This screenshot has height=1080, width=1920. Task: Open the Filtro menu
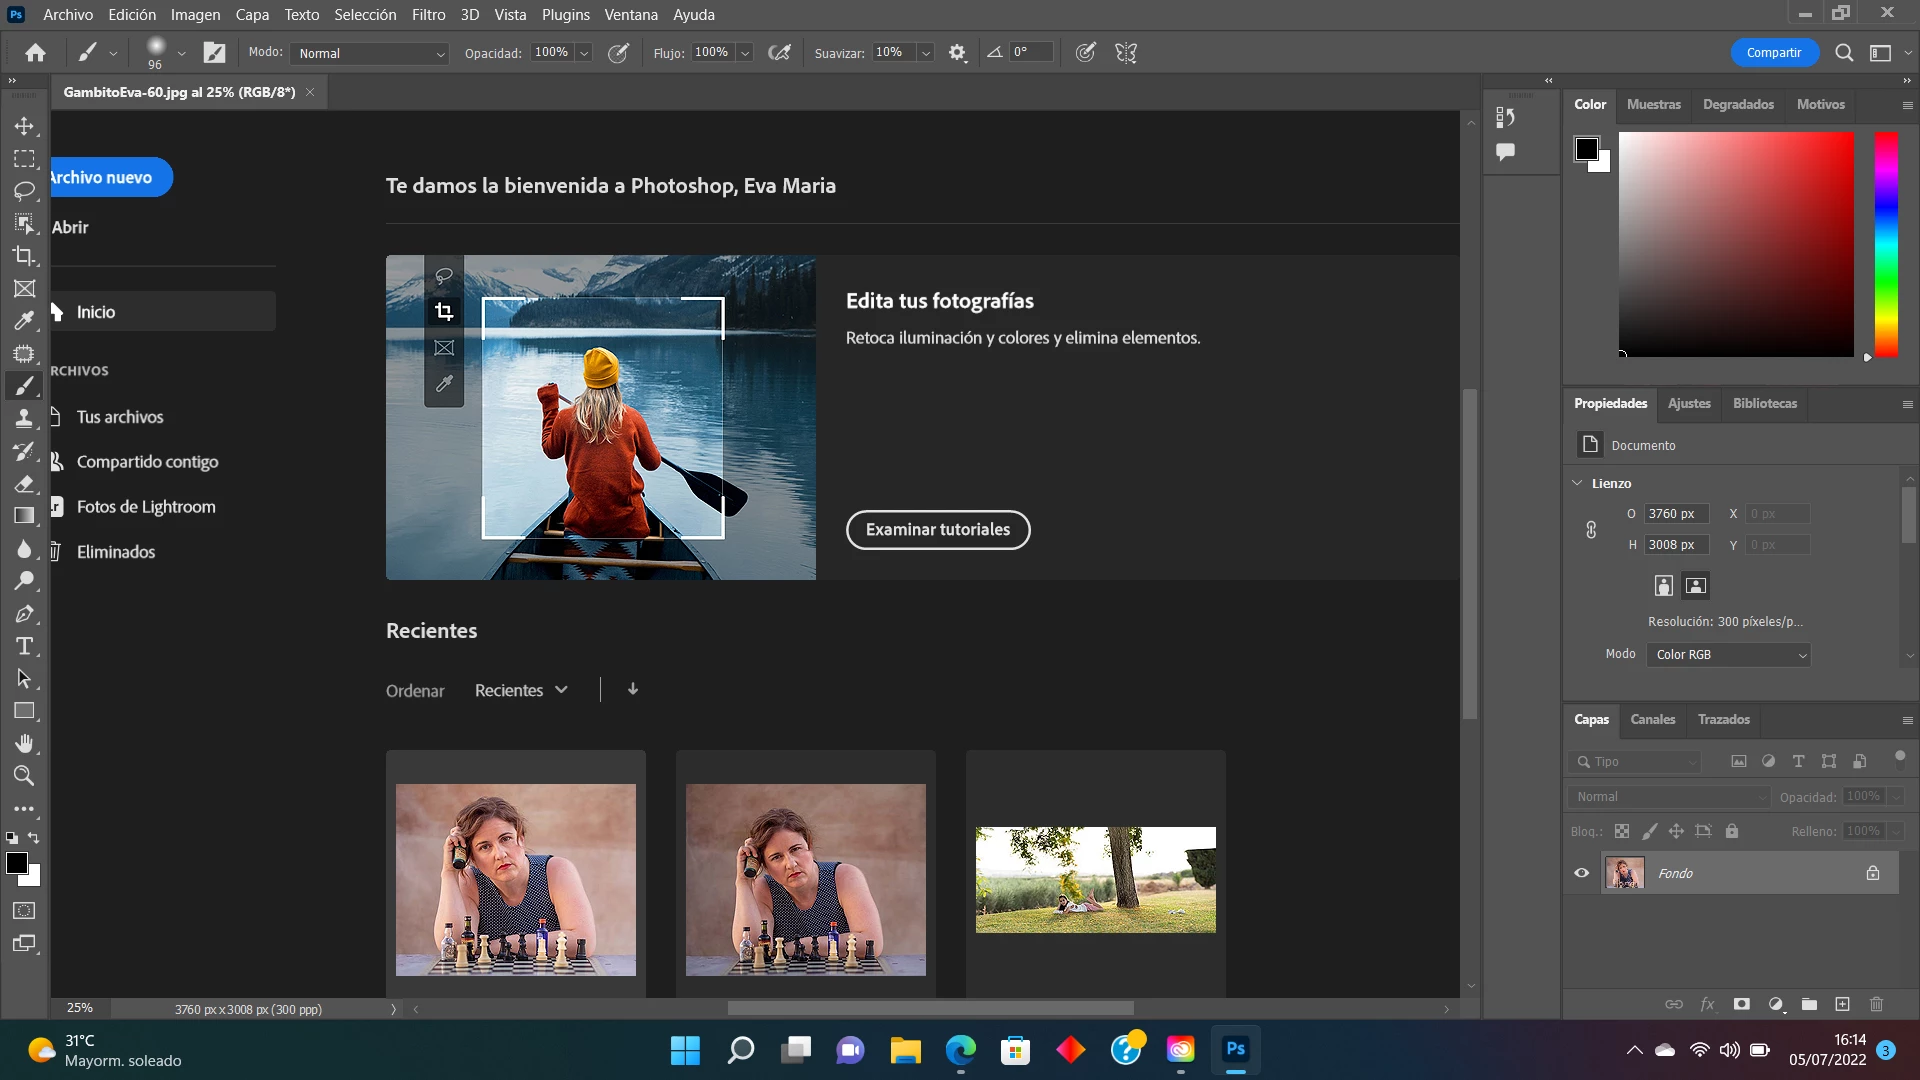pos(428,14)
